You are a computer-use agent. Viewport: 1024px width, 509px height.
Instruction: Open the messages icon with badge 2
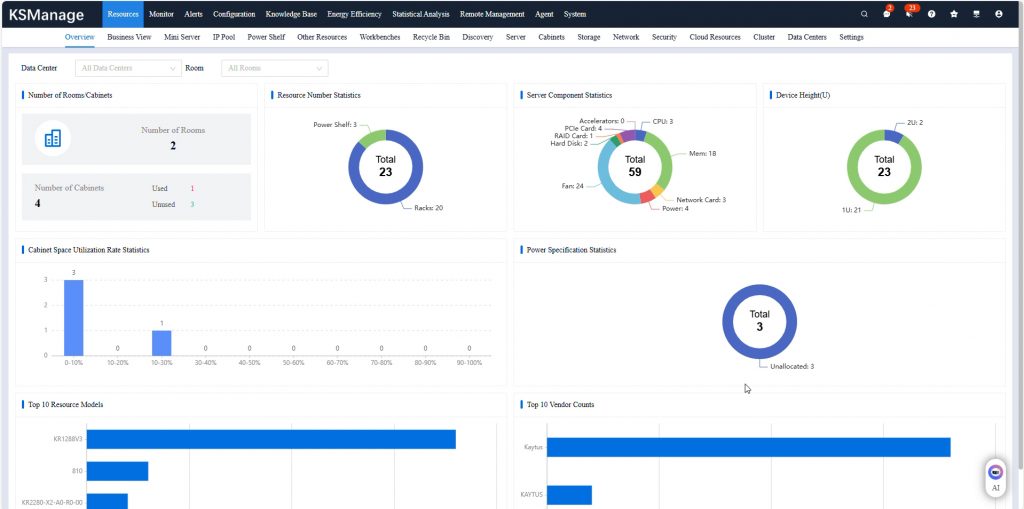point(886,14)
